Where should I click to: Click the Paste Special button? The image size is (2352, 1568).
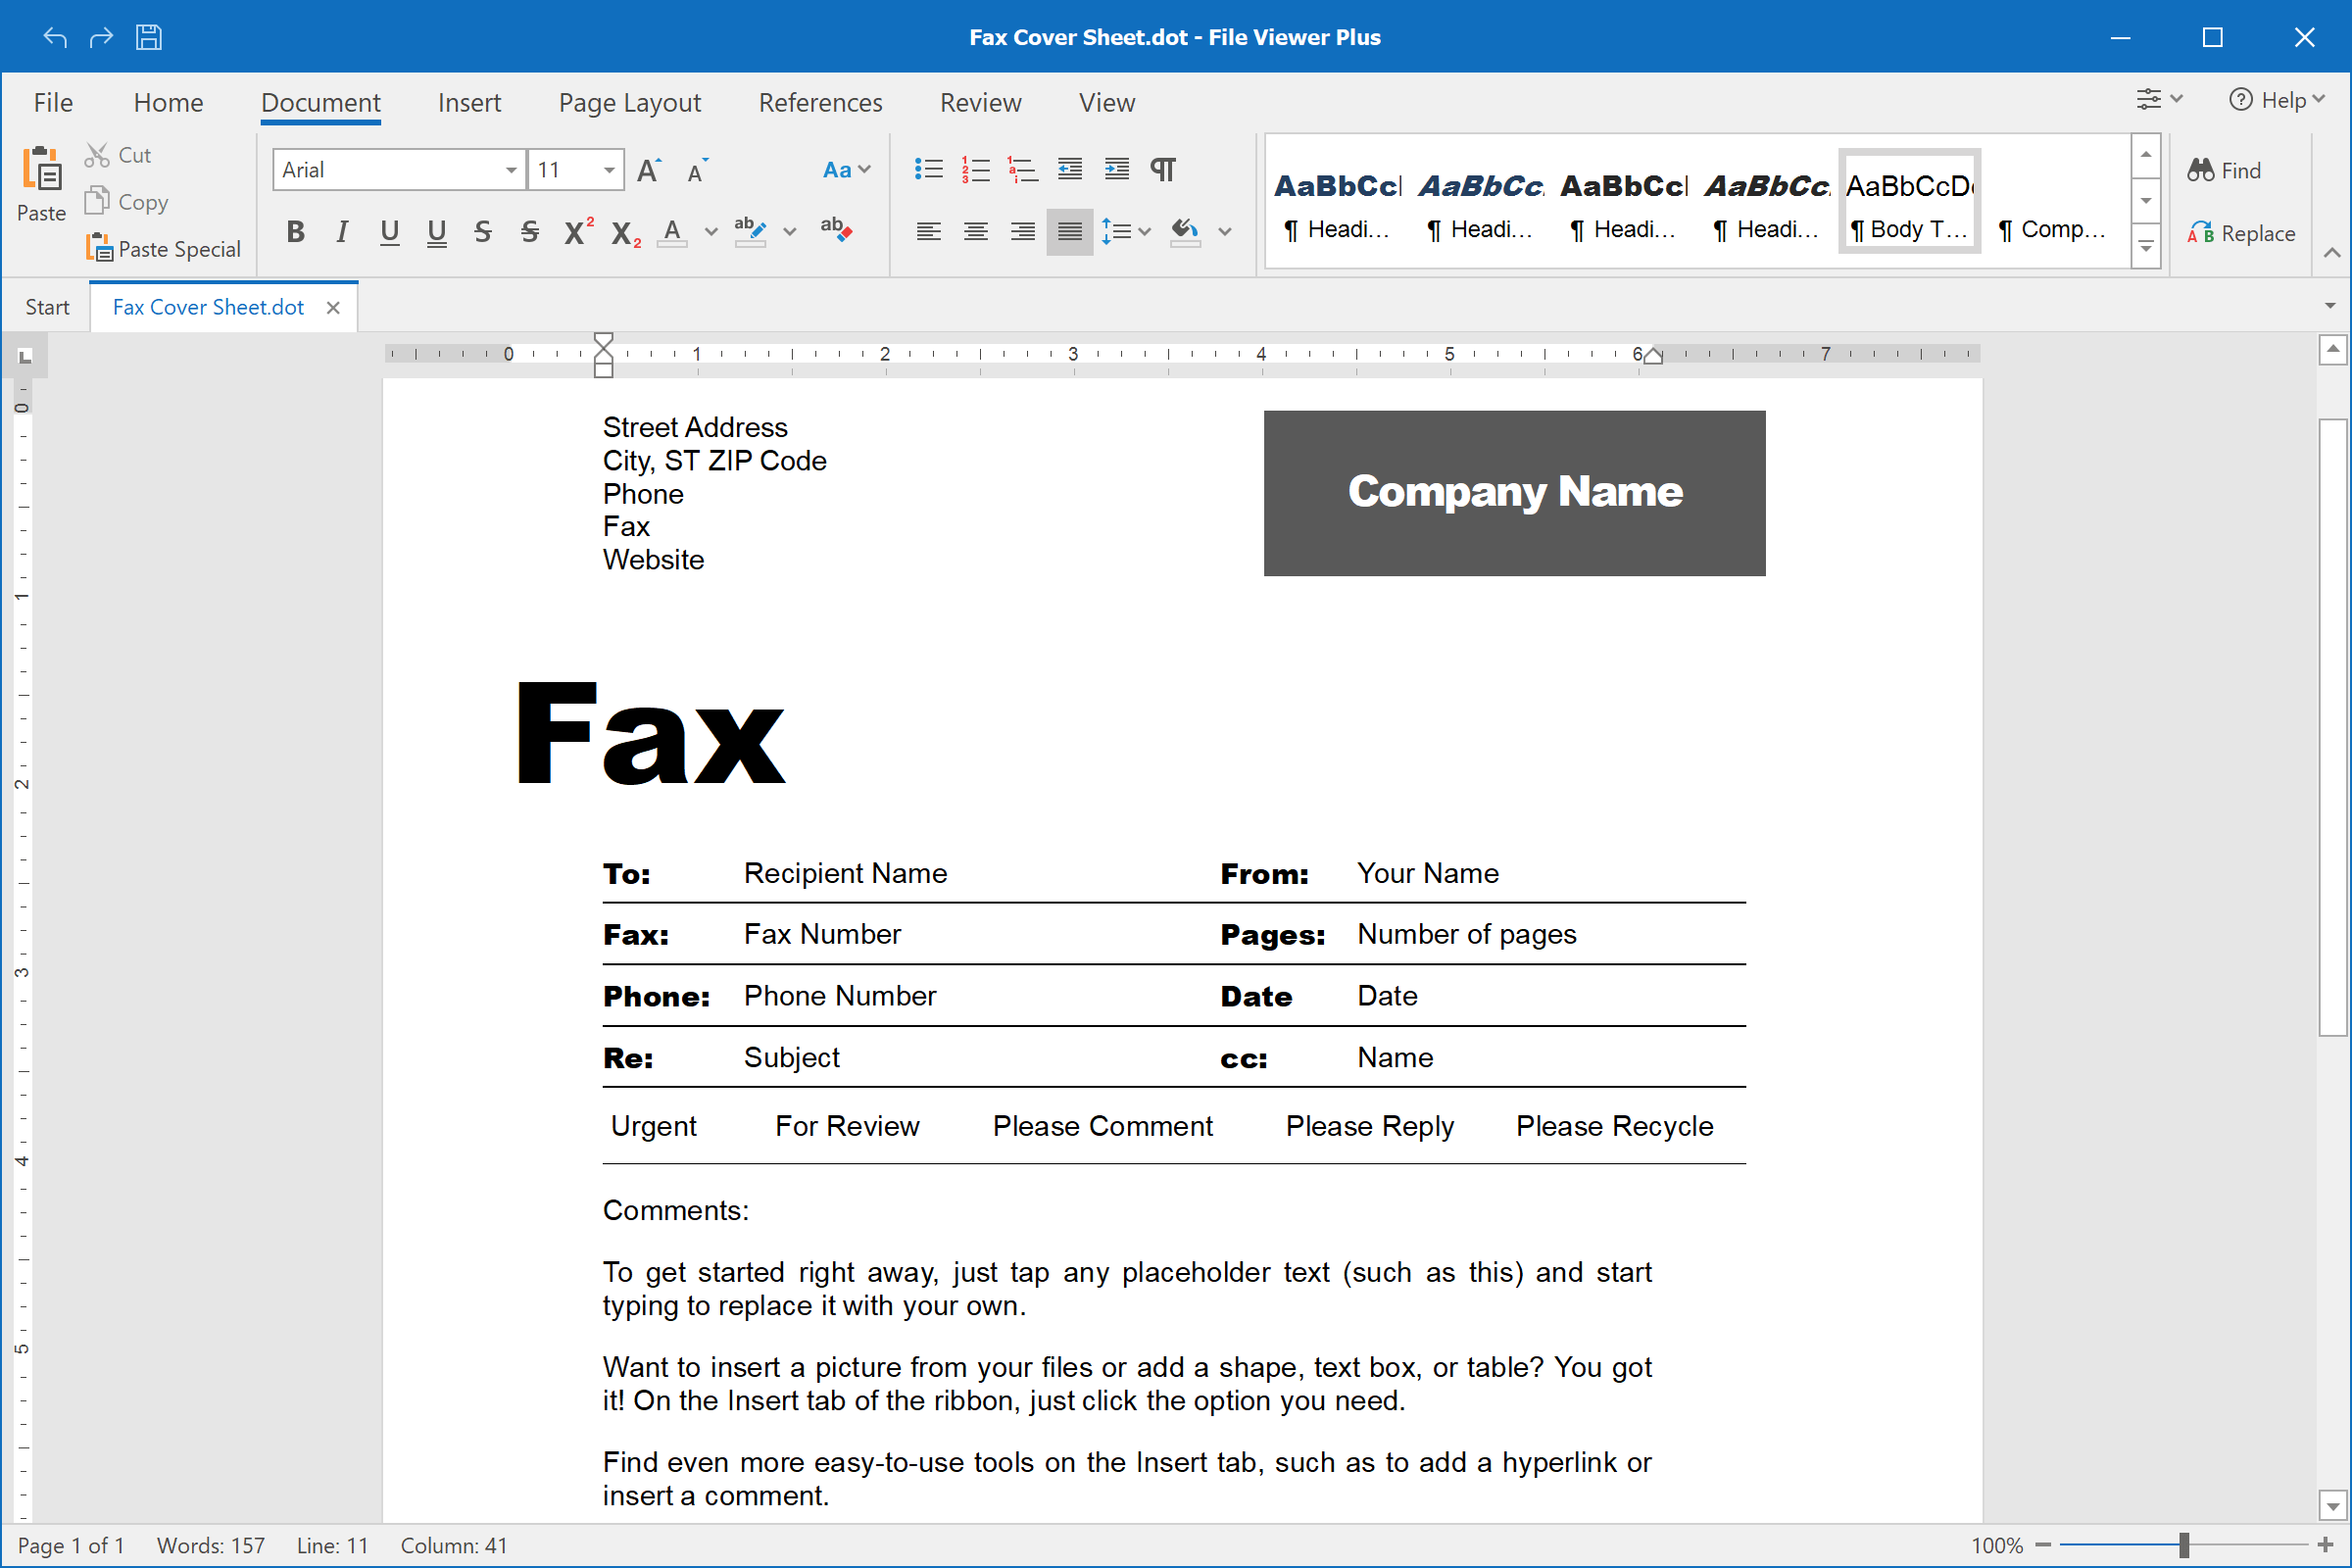(x=164, y=248)
